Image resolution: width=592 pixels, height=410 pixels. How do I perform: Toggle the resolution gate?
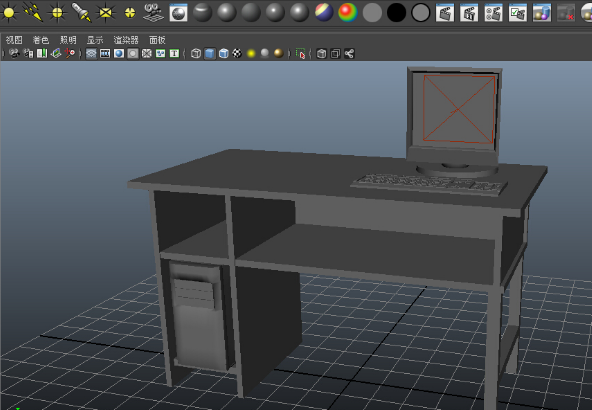pyautogui.click(x=119, y=54)
